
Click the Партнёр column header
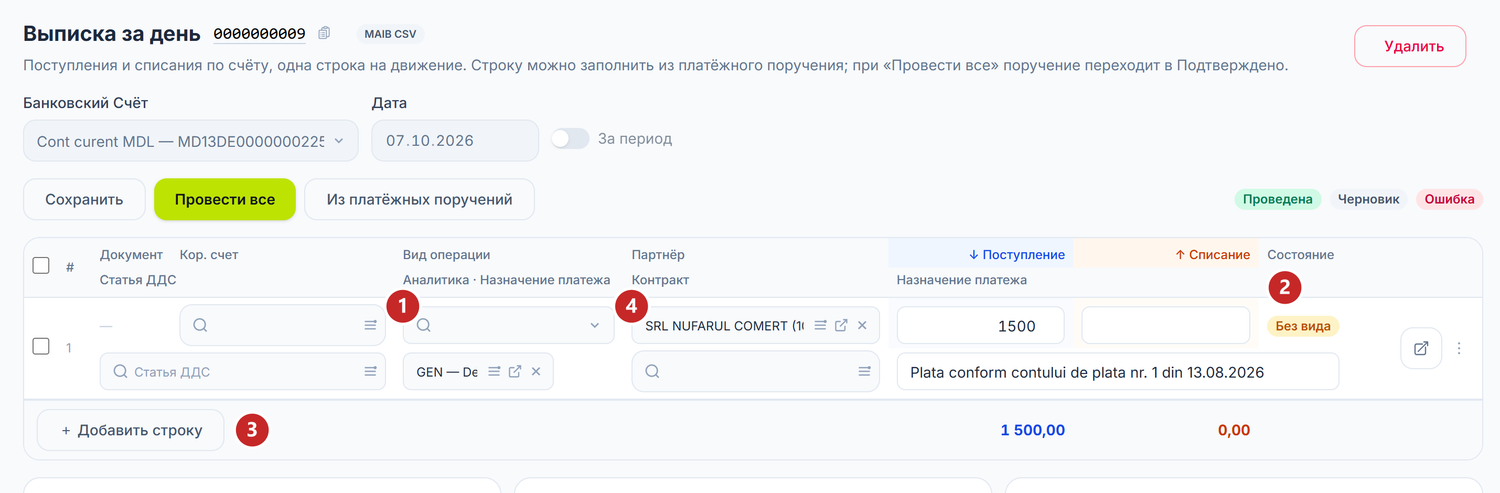click(658, 255)
